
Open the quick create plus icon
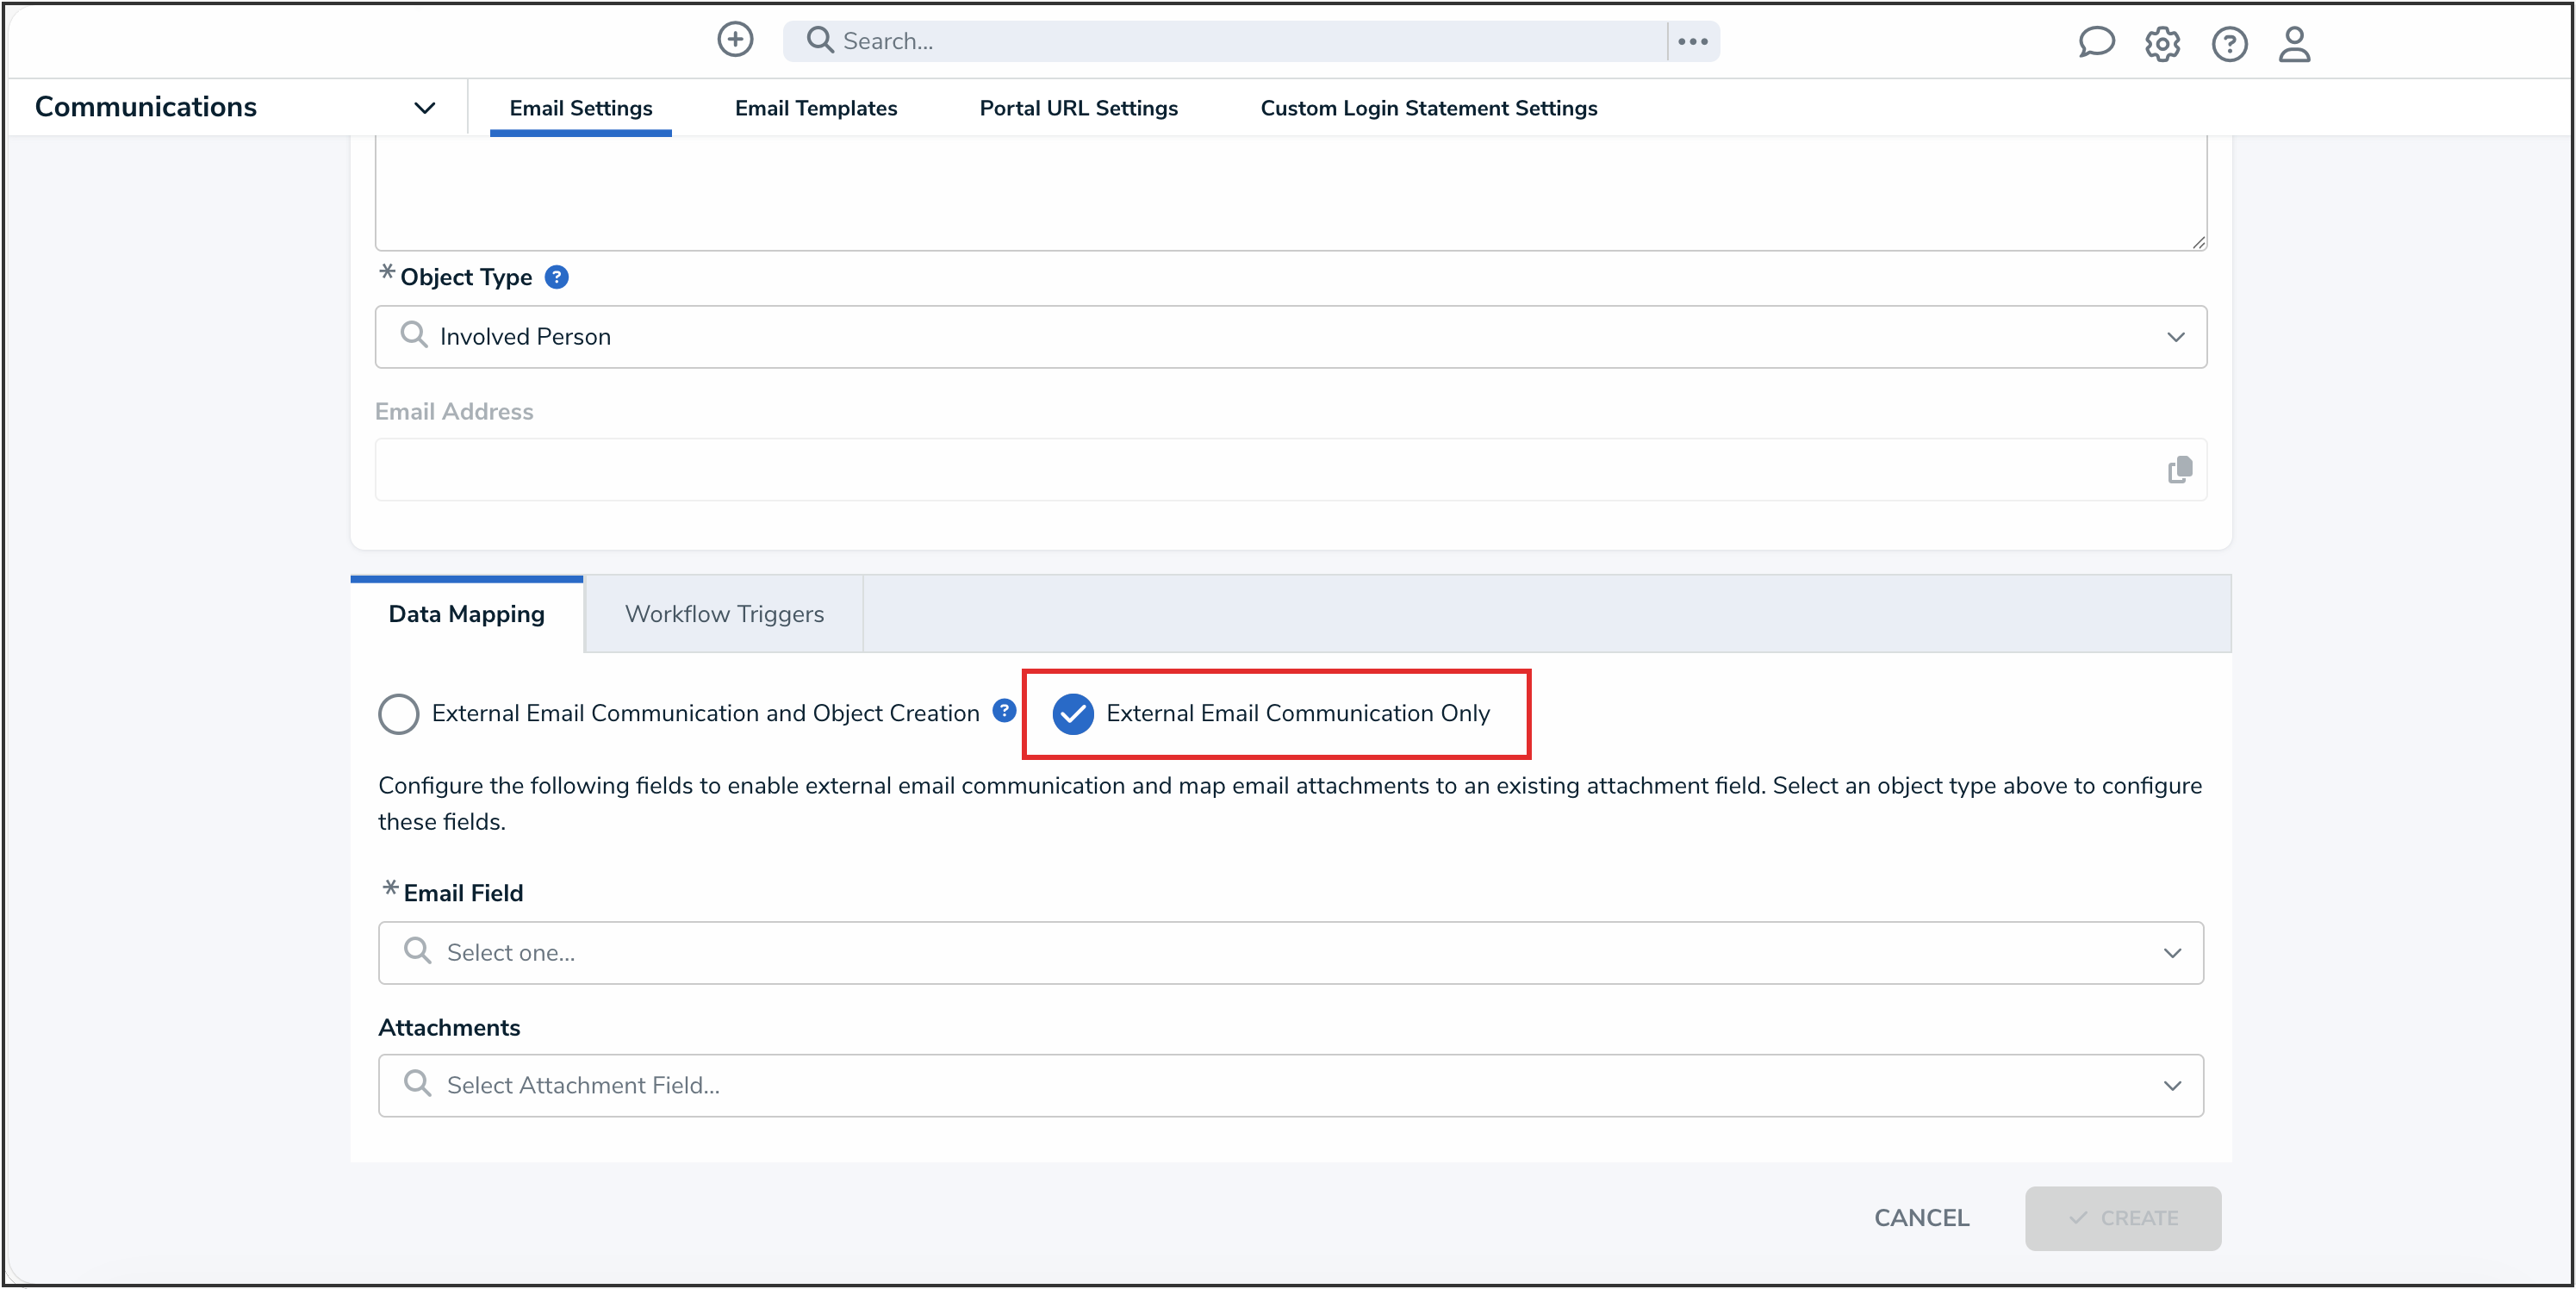point(735,40)
